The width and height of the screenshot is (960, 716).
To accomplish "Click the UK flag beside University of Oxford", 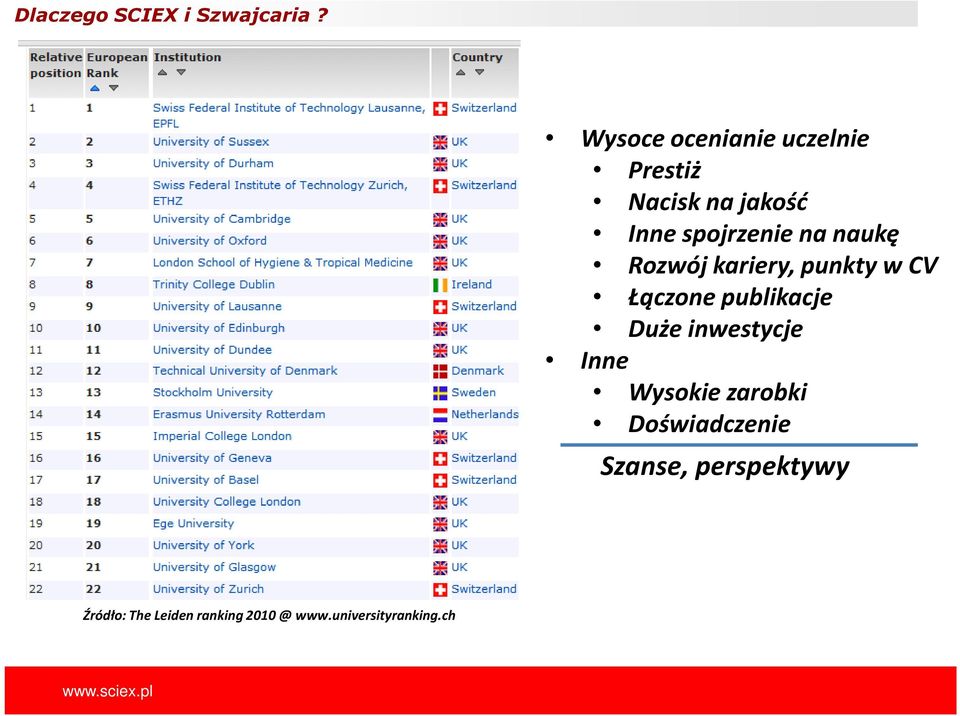I will tap(440, 241).
